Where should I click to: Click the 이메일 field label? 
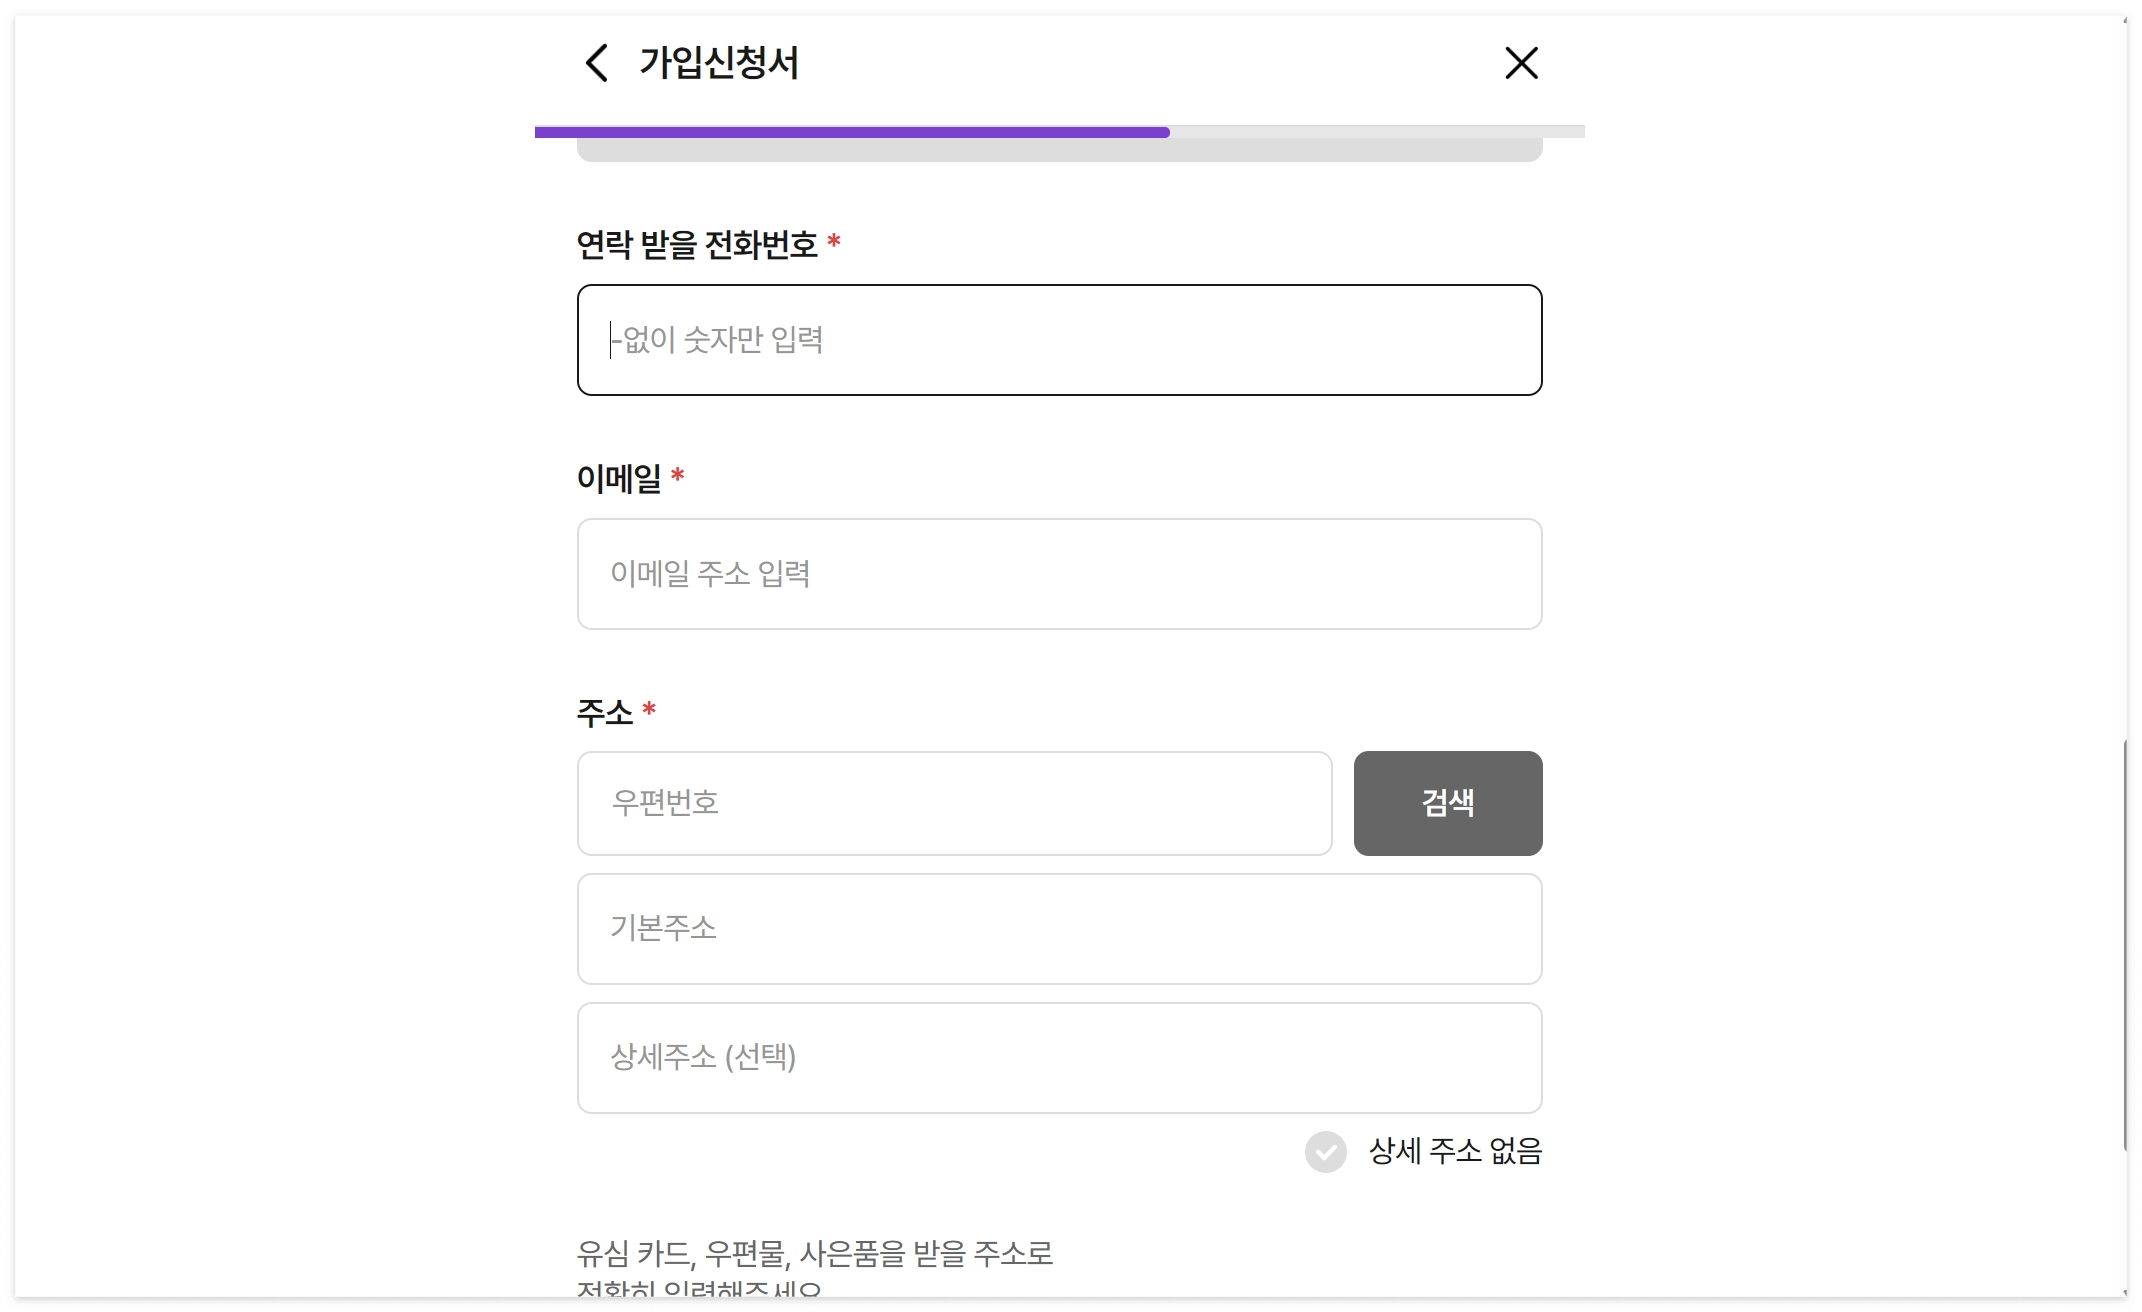click(618, 478)
